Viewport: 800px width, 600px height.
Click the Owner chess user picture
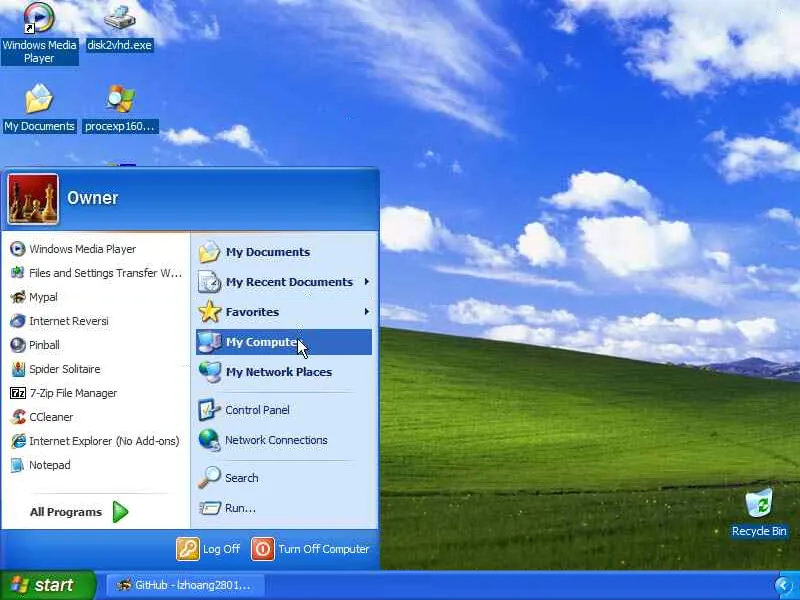(x=33, y=199)
